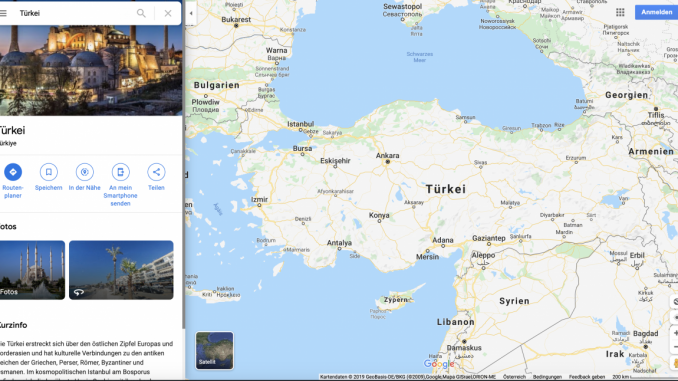Screen dimensions: 678x381
Task: Click the Warna city label
Action: (277, 51)
